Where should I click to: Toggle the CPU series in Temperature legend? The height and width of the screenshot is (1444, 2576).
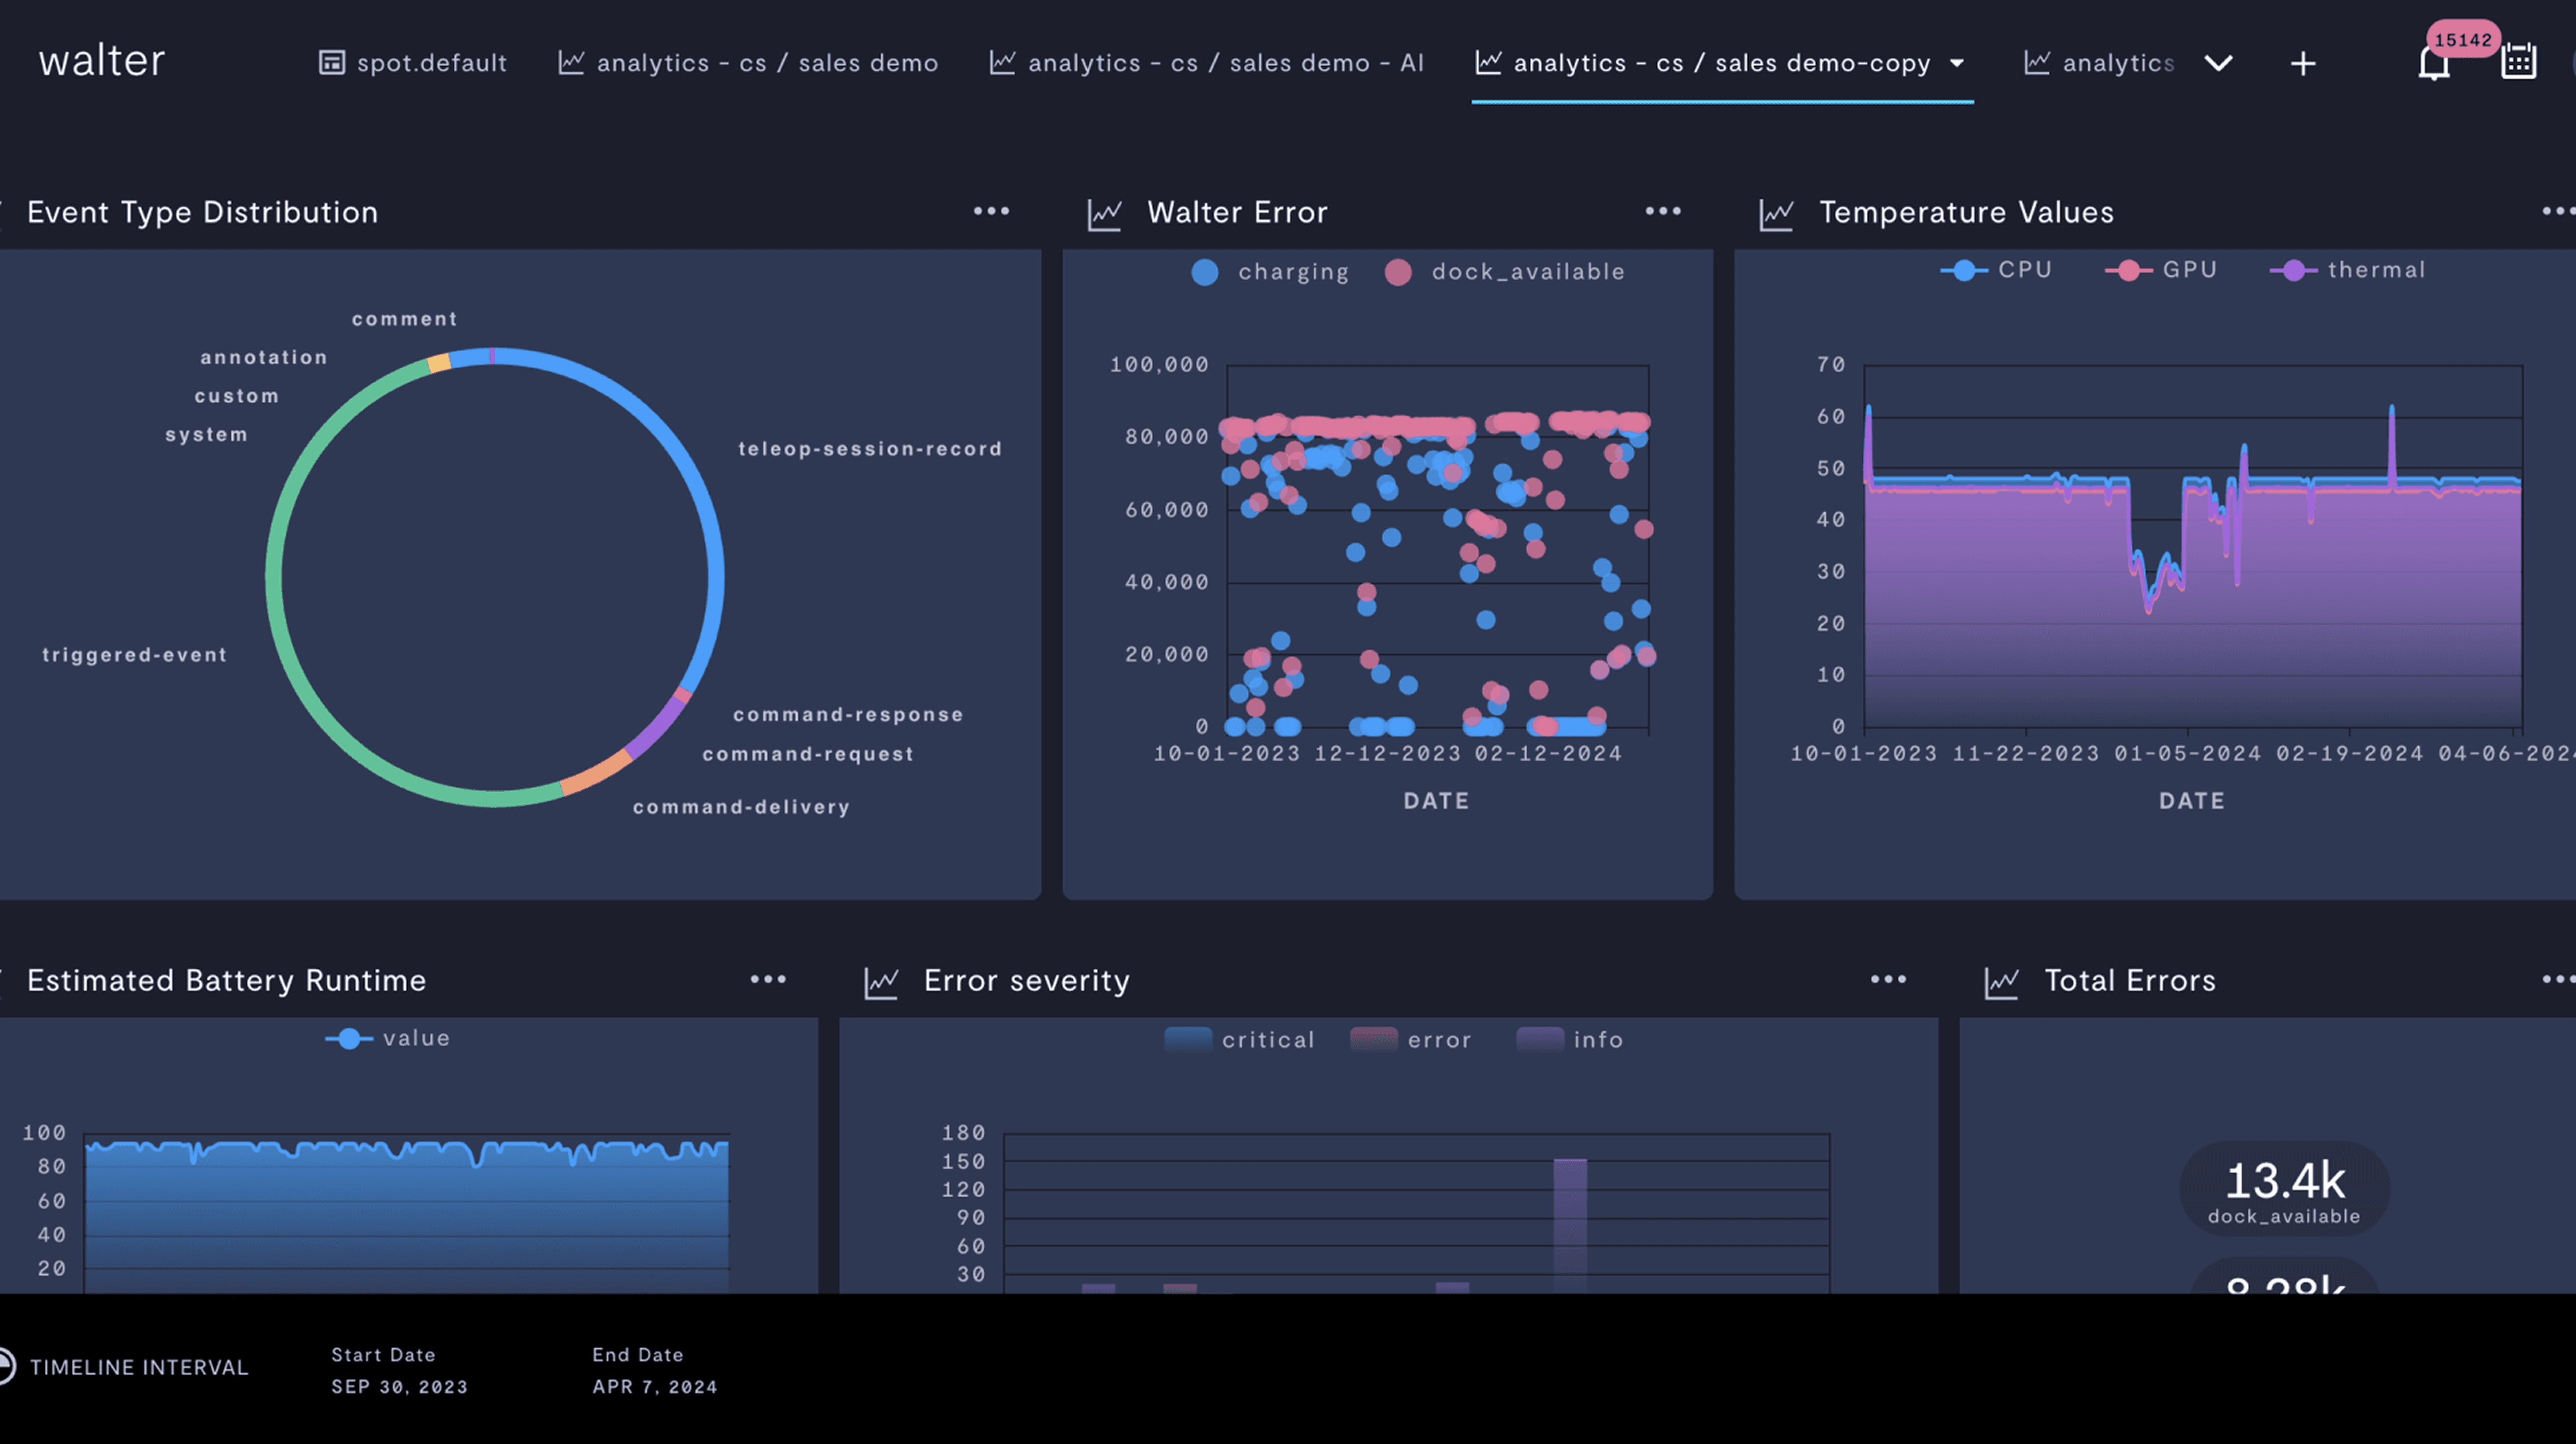1996,270
